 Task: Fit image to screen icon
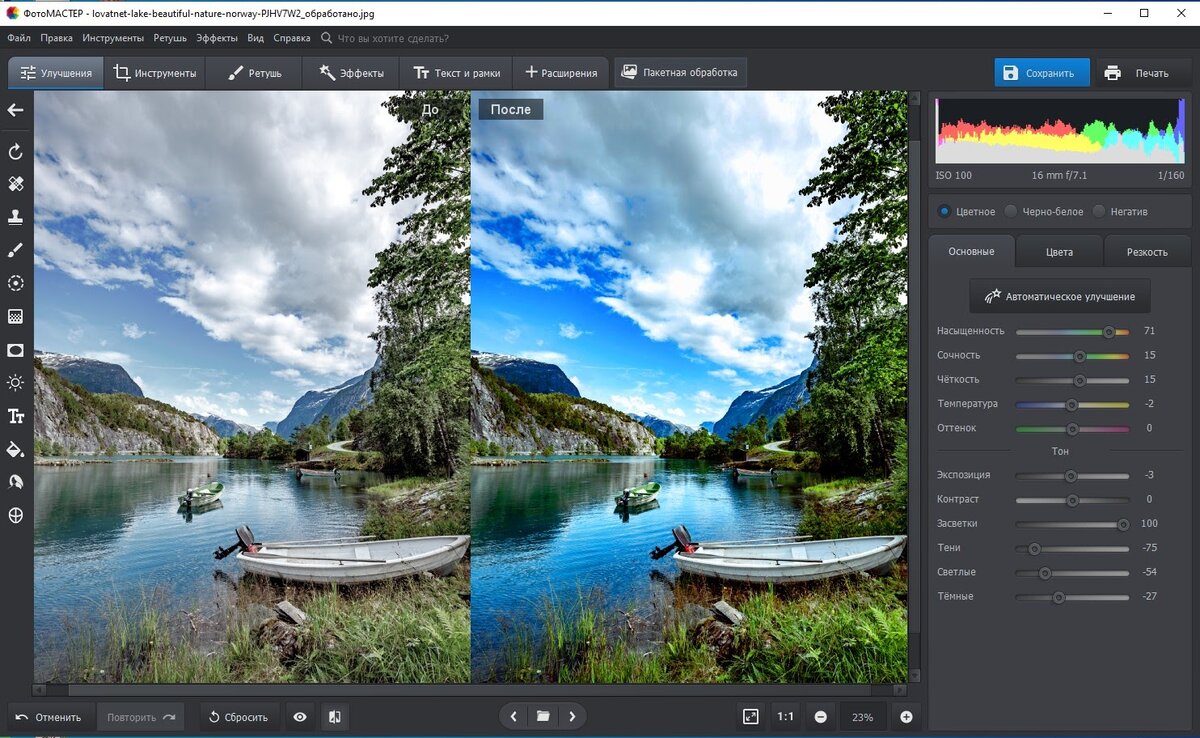tap(751, 716)
